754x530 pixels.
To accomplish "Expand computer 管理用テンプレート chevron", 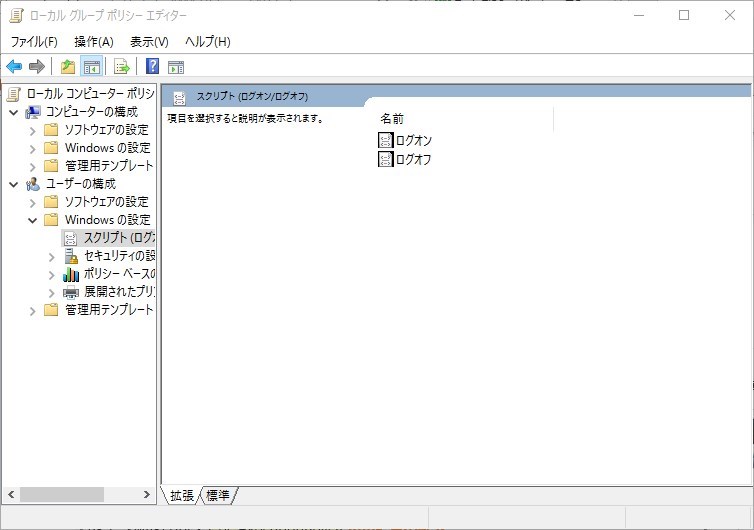I will pyautogui.click(x=32, y=167).
